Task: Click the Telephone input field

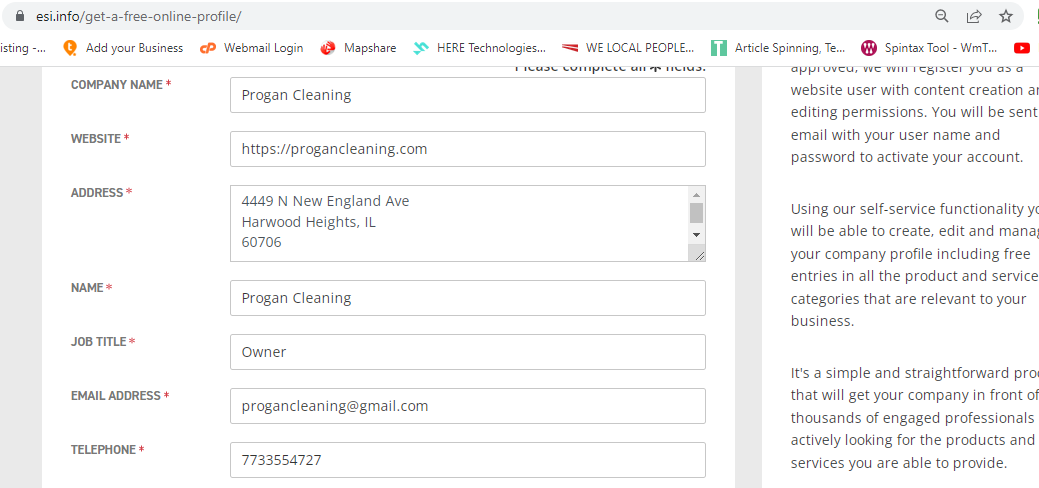Action: (x=468, y=460)
